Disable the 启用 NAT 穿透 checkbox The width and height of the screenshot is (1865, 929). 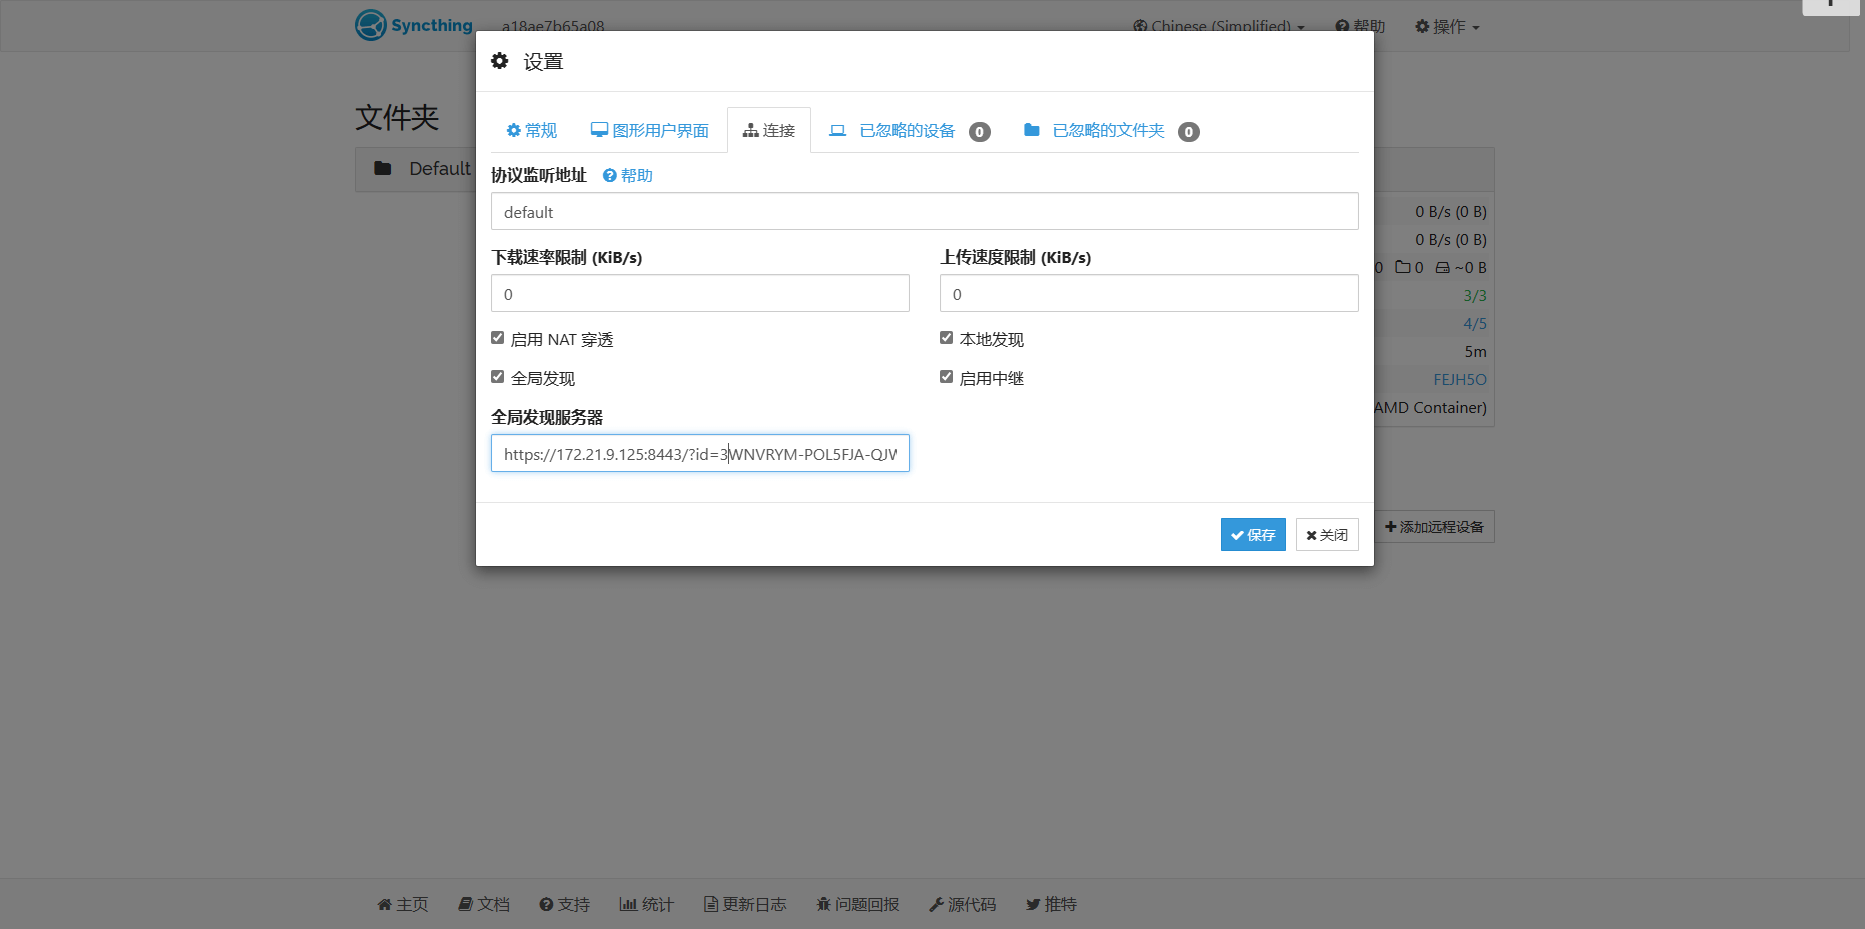[497, 338]
